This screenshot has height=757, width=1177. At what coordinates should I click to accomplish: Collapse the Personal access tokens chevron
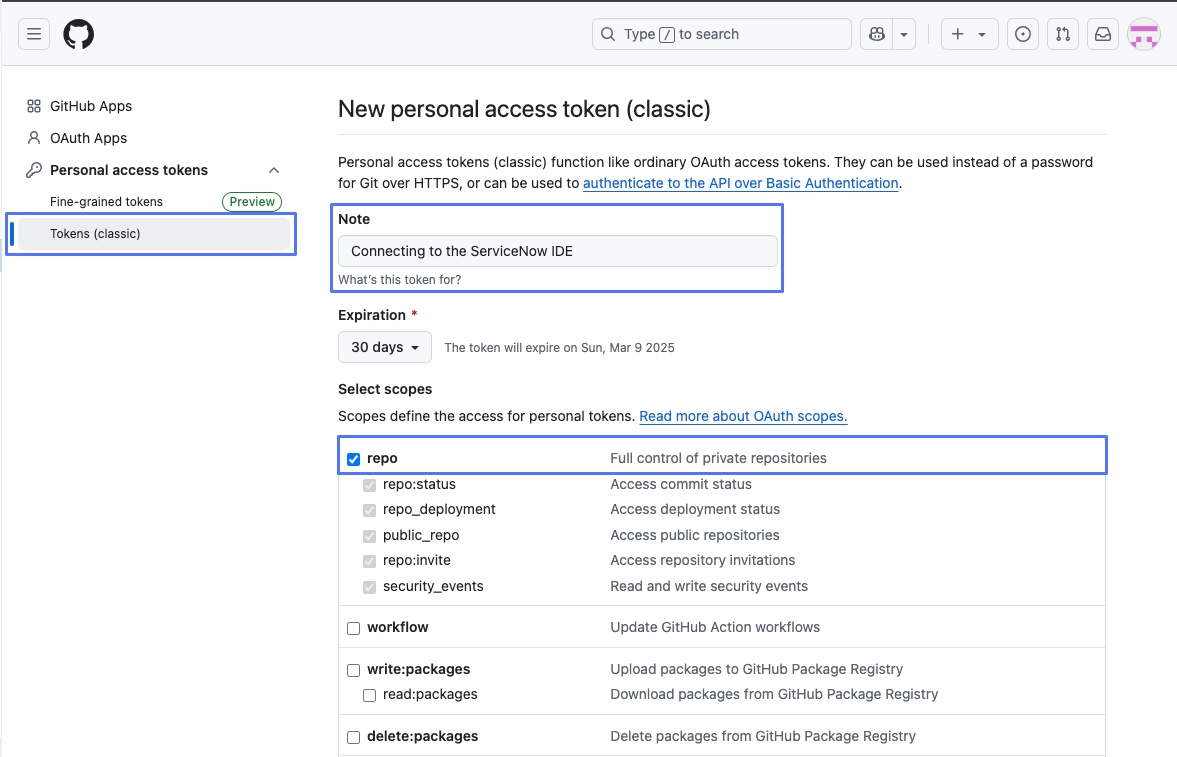pos(274,170)
